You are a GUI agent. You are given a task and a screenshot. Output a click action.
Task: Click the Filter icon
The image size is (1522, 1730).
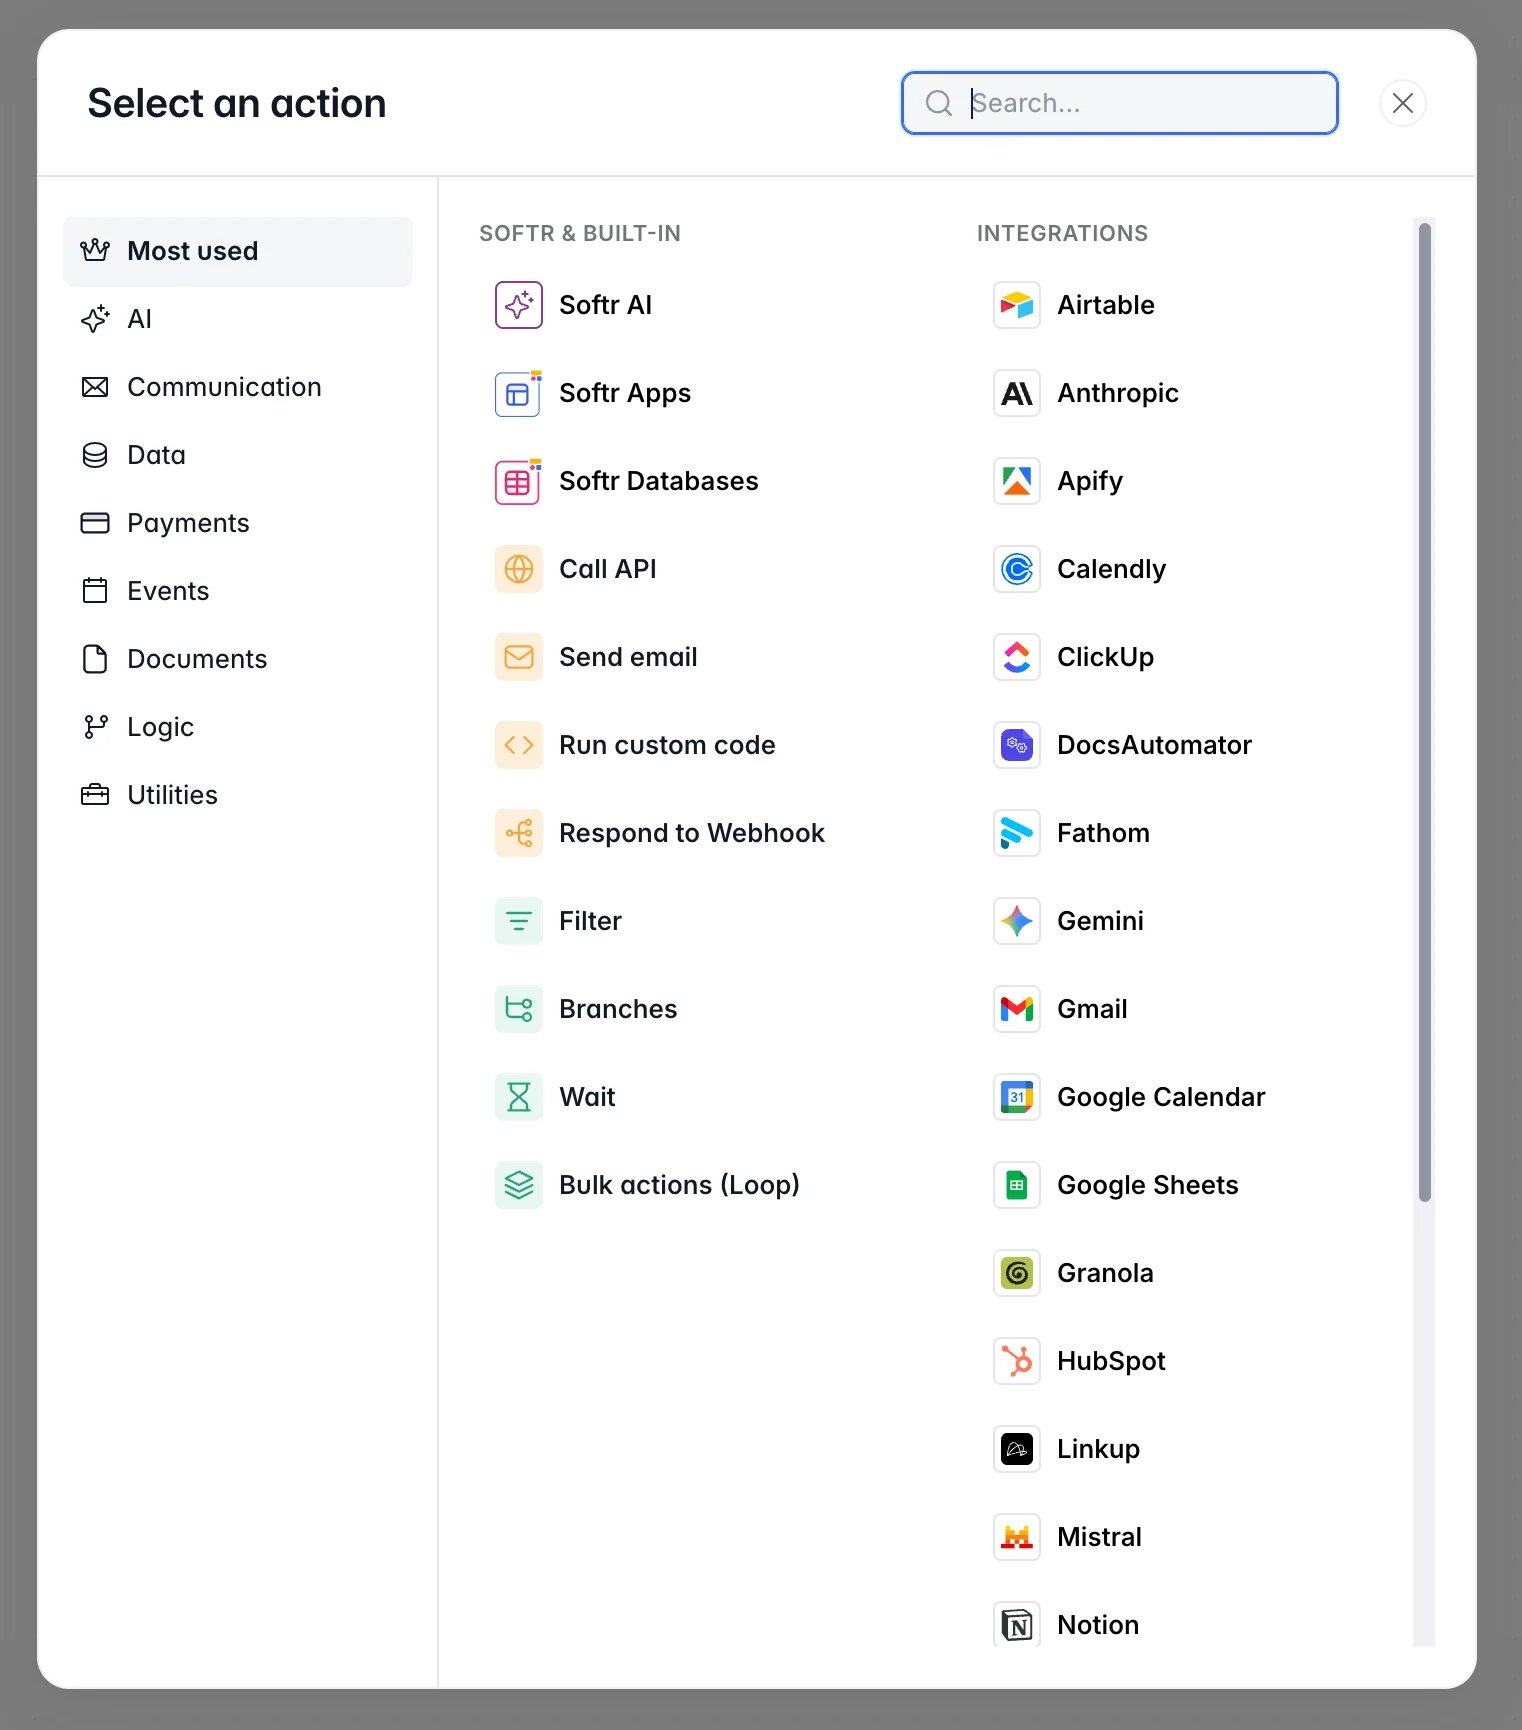point(518,921)
